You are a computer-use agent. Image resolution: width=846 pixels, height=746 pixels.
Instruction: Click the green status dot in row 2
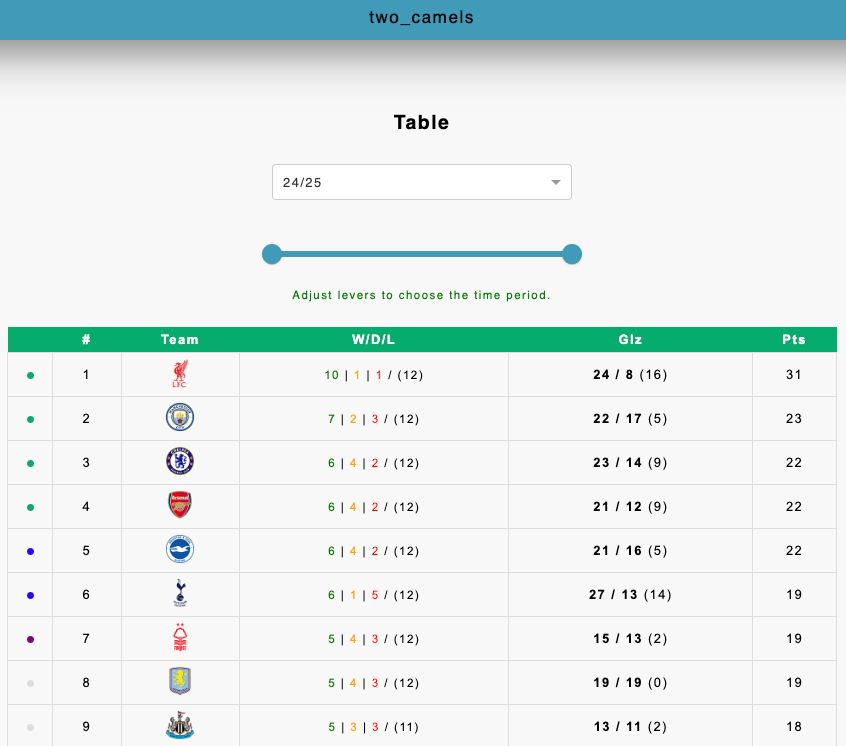(x=30, y=419)
